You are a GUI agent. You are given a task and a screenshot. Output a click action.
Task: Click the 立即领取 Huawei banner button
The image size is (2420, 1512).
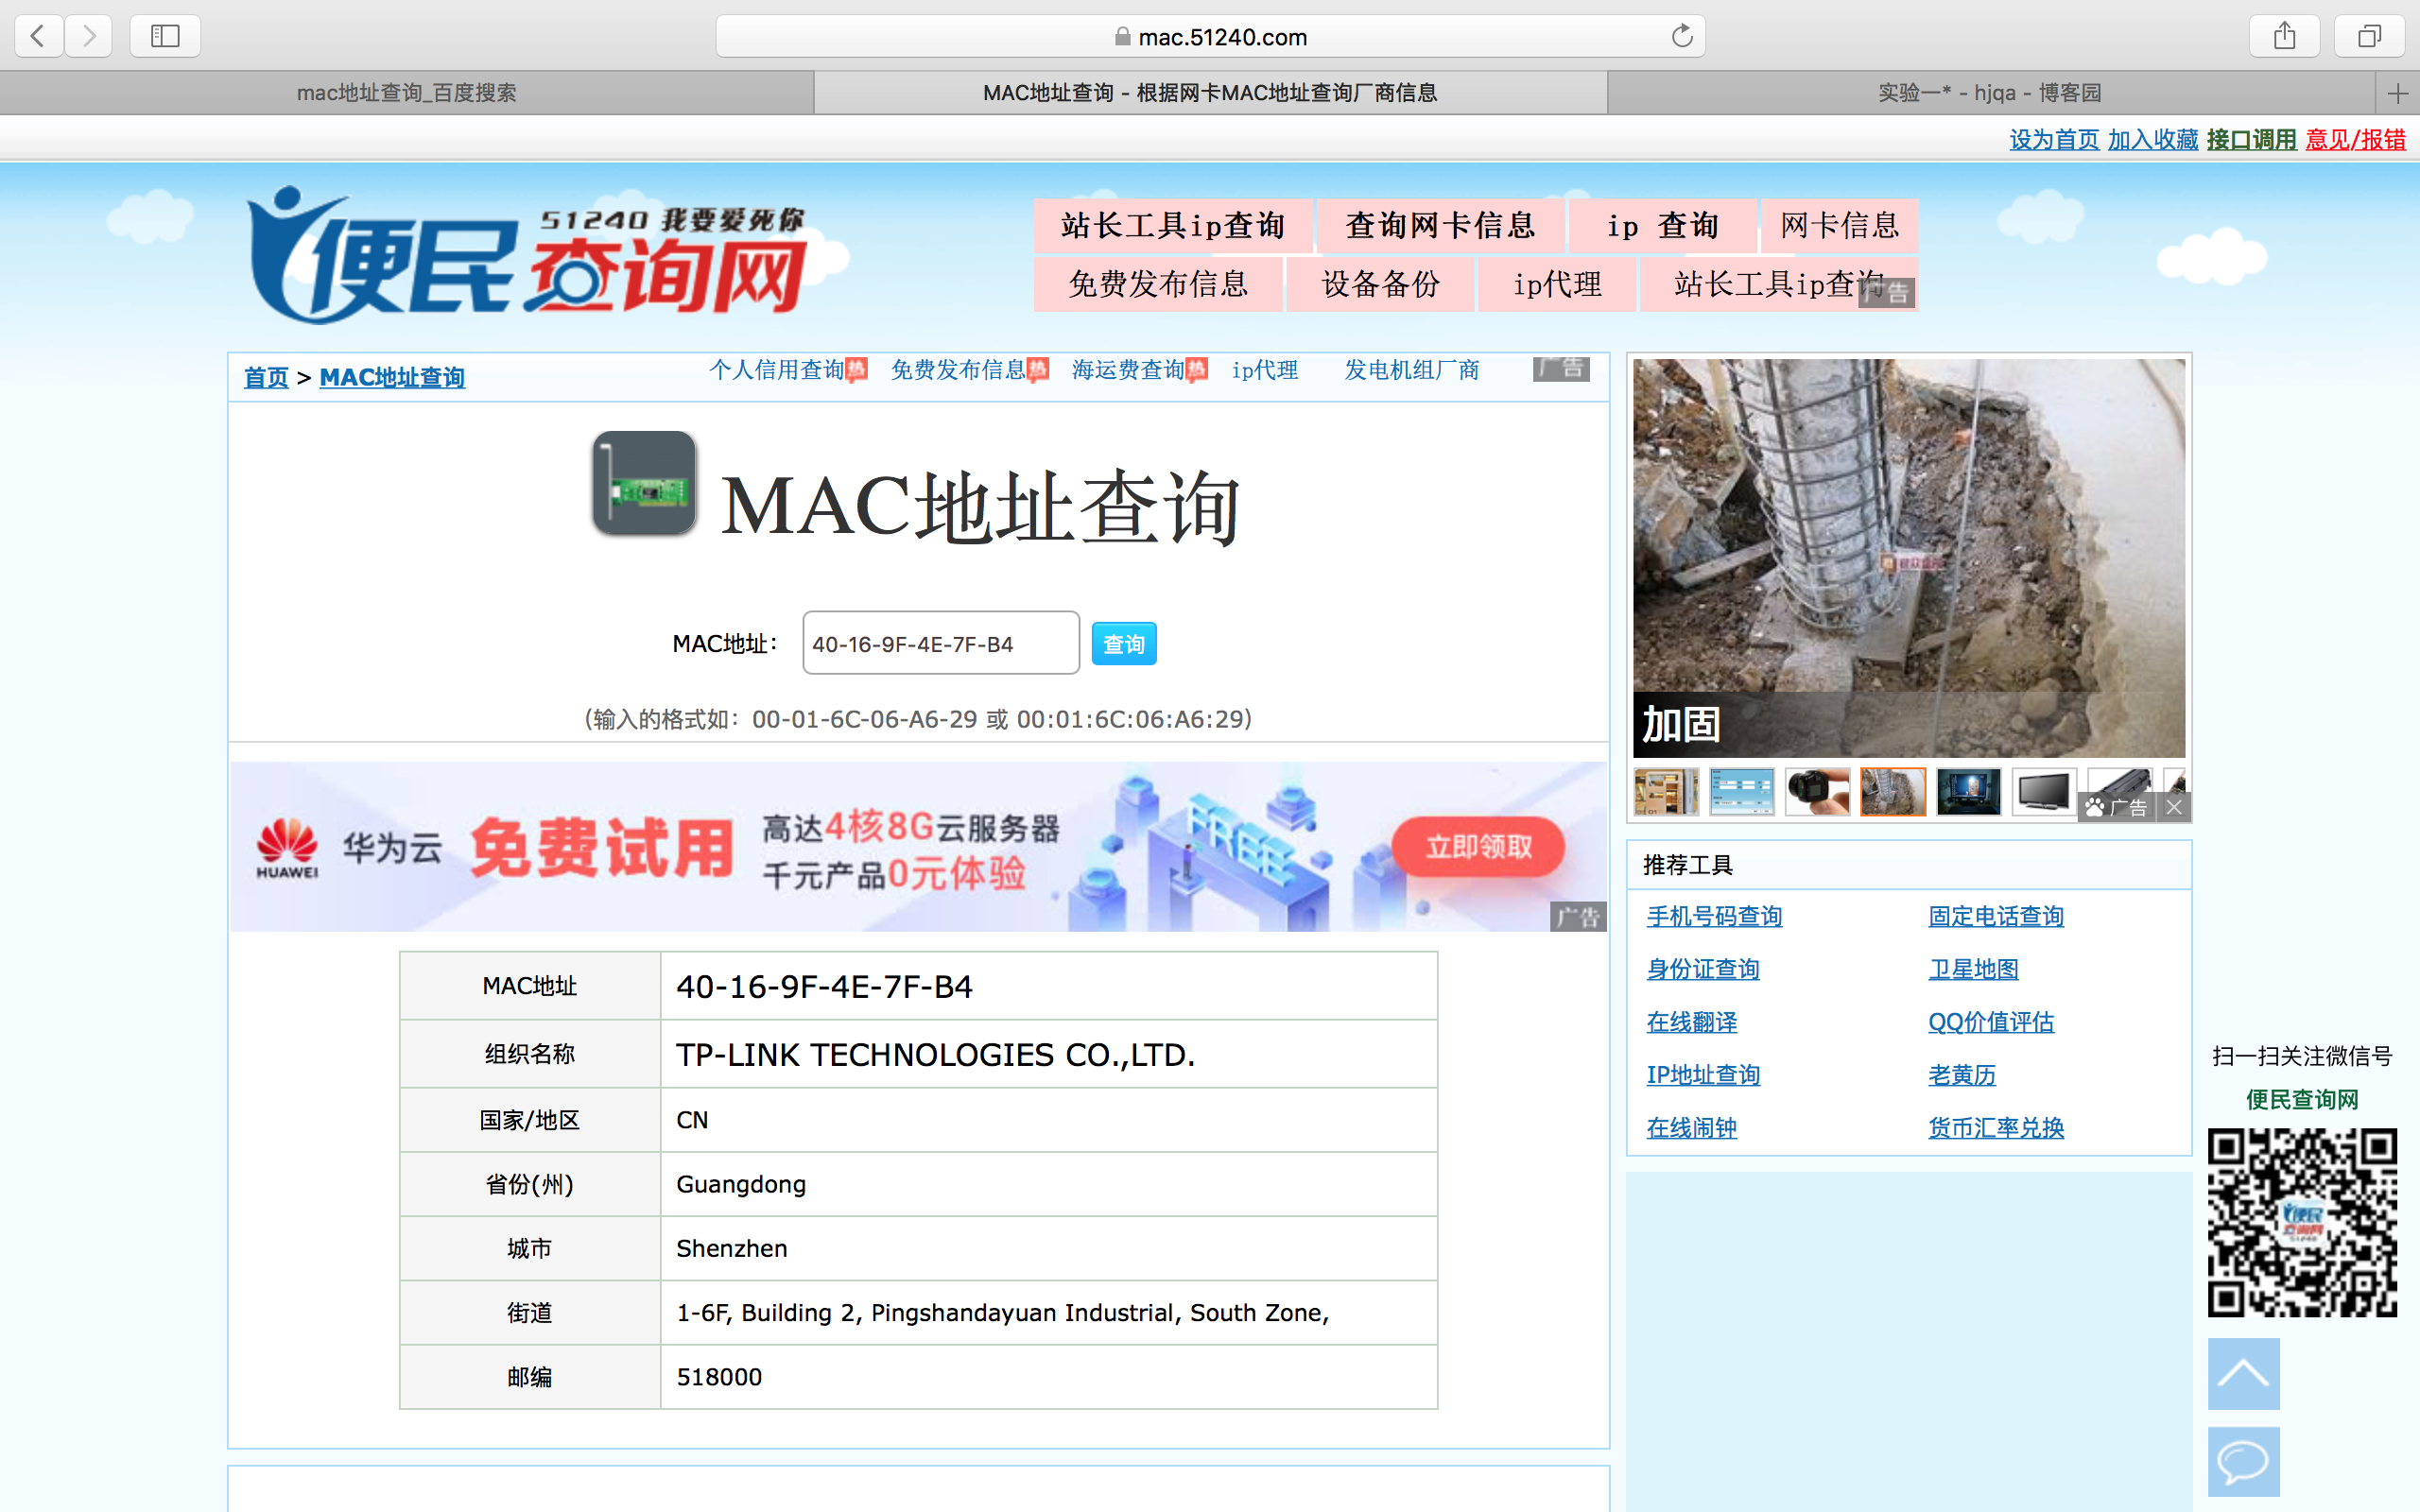click(1478, 847)
